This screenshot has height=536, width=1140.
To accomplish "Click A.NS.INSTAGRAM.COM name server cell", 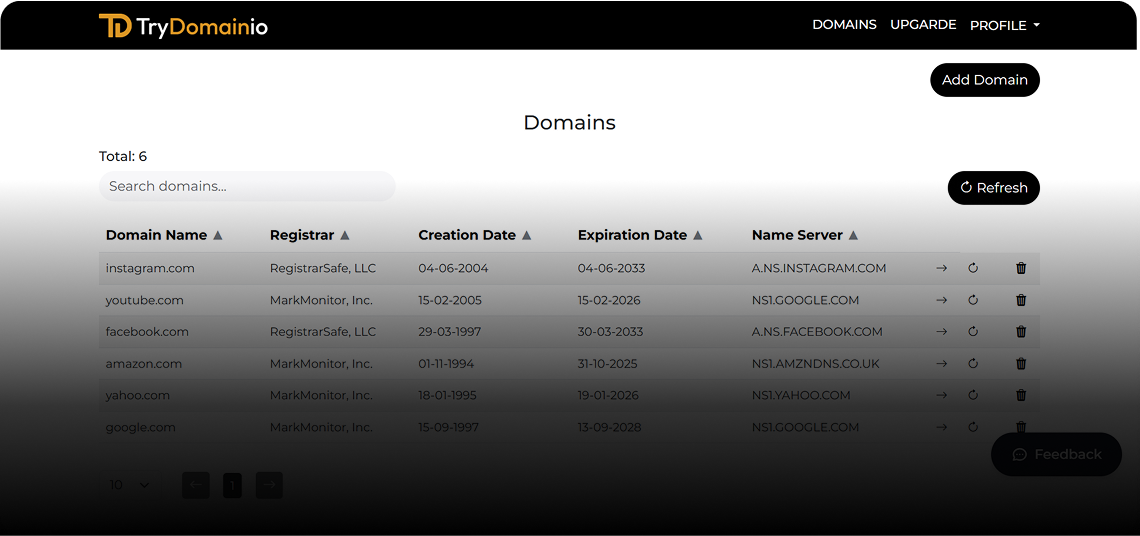I will [x=819, y=268].
